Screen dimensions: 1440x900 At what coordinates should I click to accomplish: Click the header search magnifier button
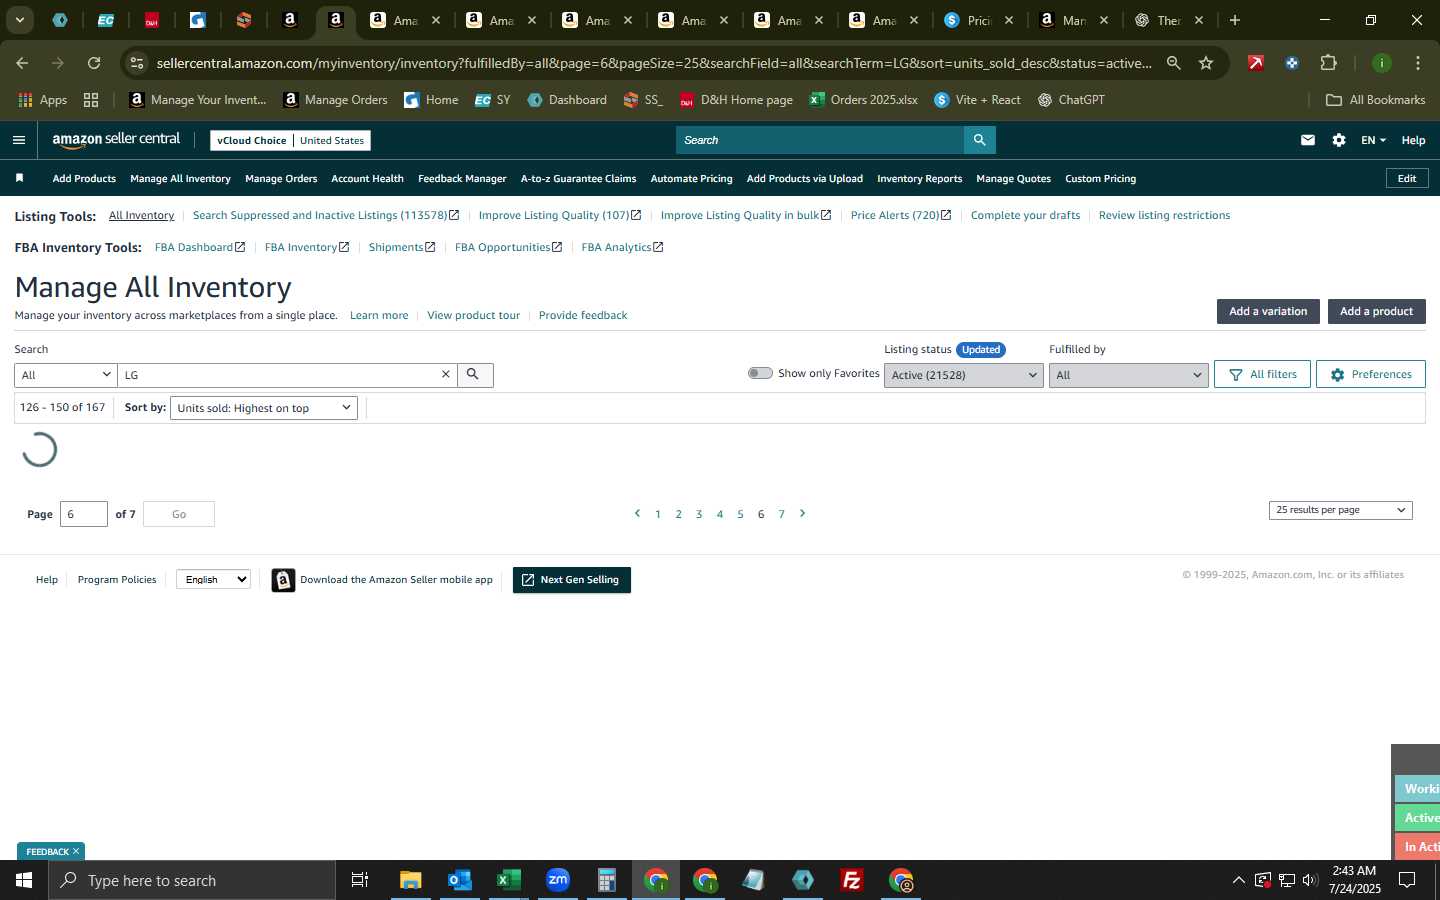[x=979, y=140]
